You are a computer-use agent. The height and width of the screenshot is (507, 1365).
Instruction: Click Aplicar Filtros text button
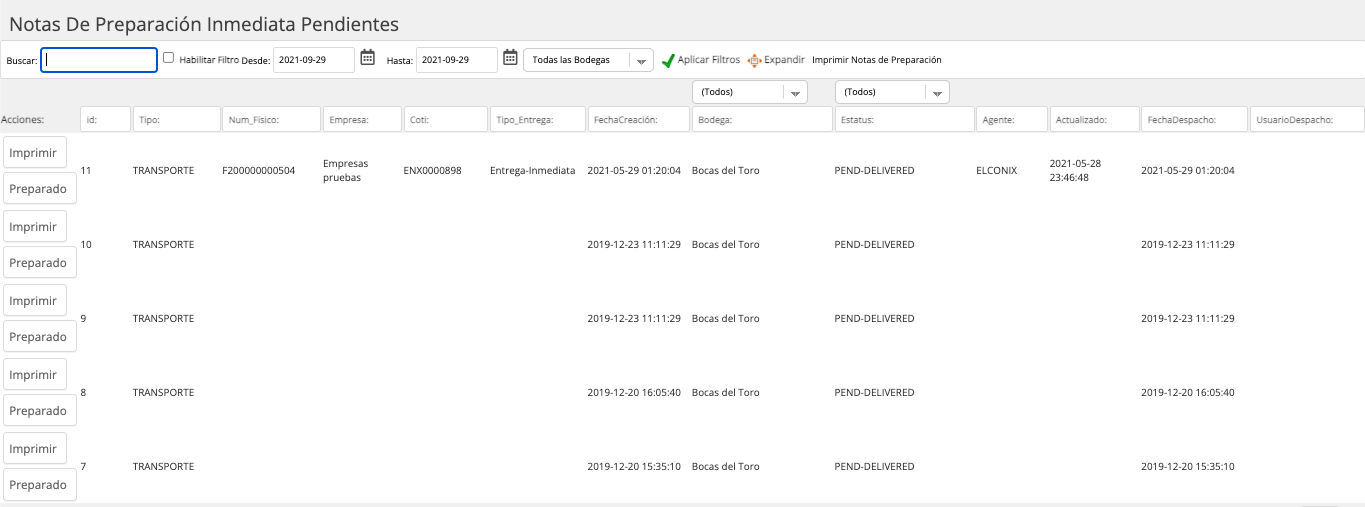(x=709, y=60)
